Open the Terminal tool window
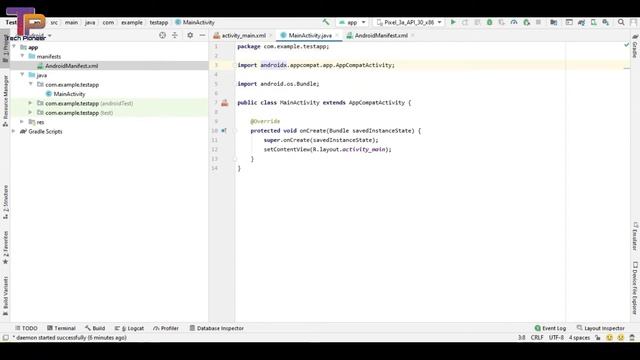The width and height of the screenshot is (640, 360). click(61, 328)
